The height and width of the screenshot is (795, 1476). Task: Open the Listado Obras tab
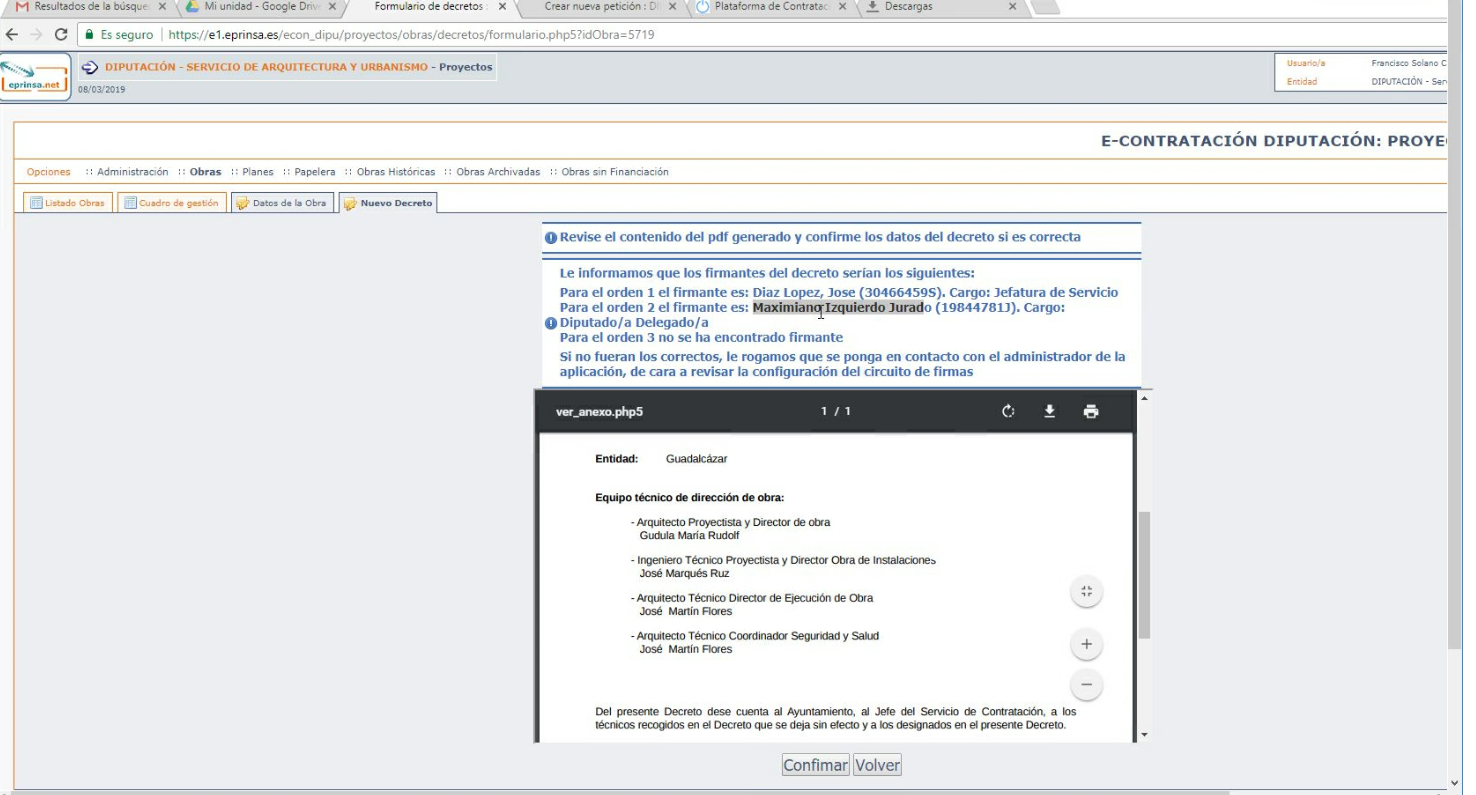pyautogui.click(x=67, y=203)
